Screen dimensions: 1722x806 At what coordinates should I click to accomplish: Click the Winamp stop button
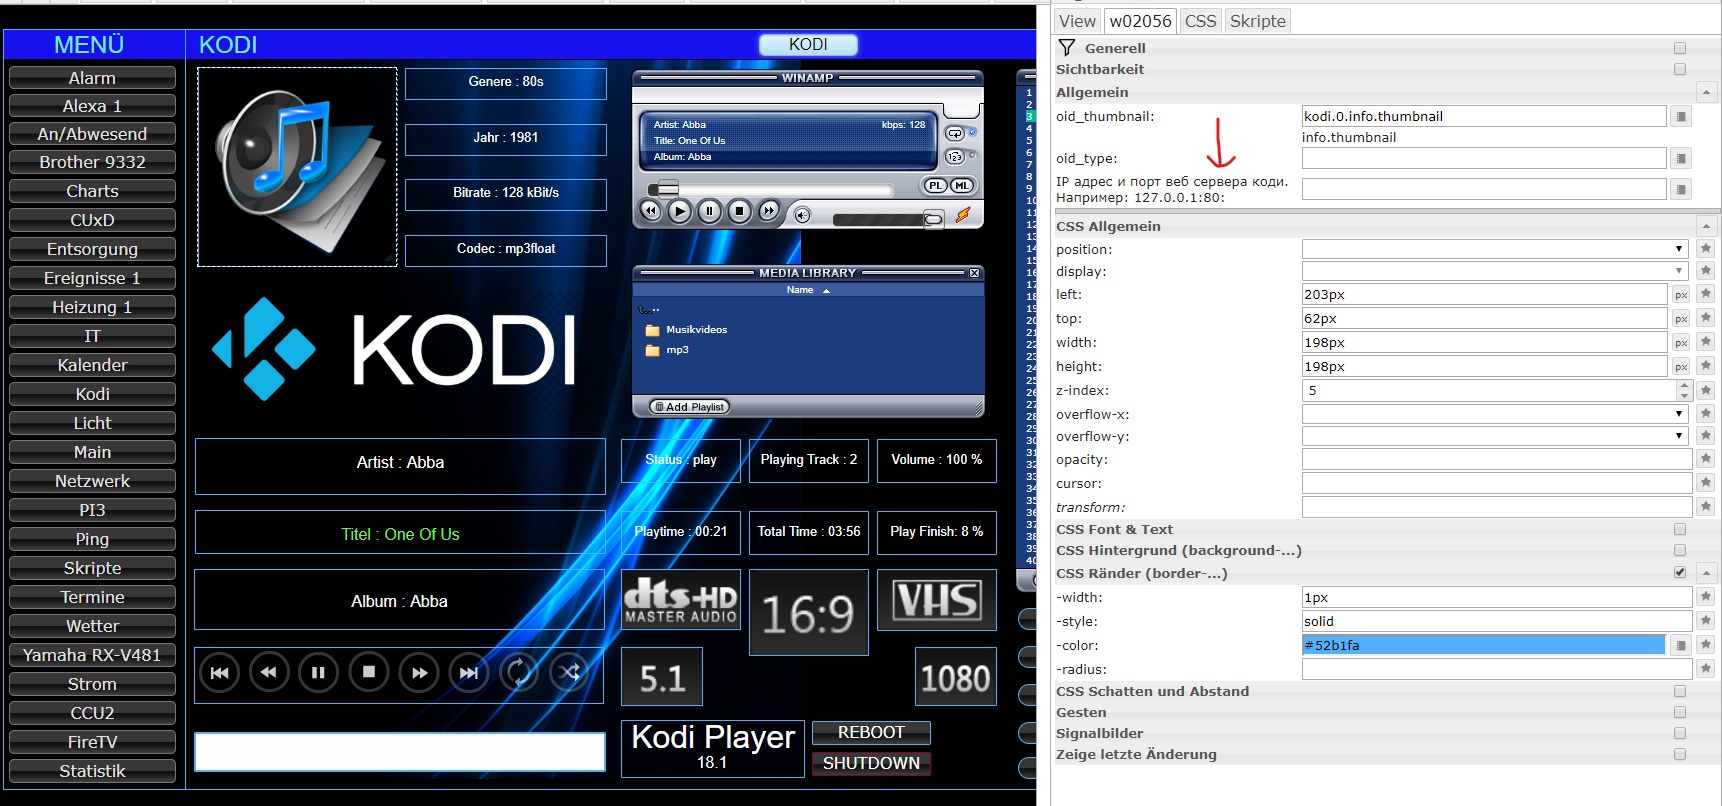739,211
